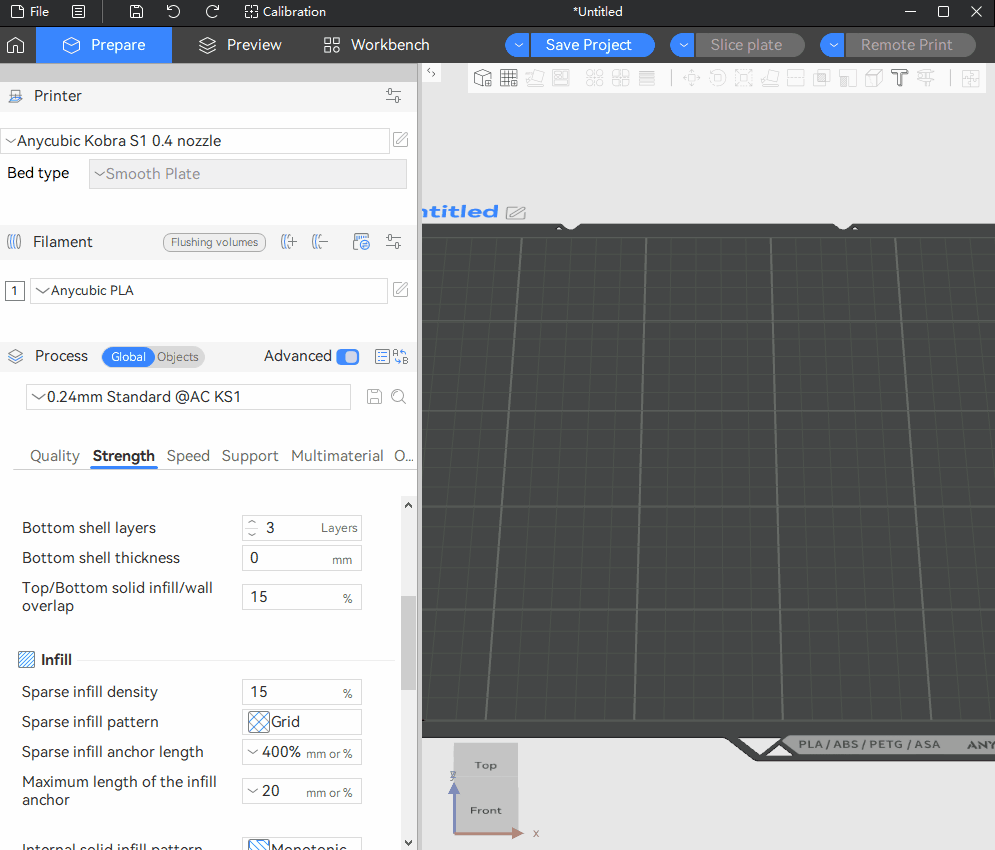The height and width of the screenshot is (850, 995).
Task: Open the Calibration menu
Action: click(x=286, y=11)
